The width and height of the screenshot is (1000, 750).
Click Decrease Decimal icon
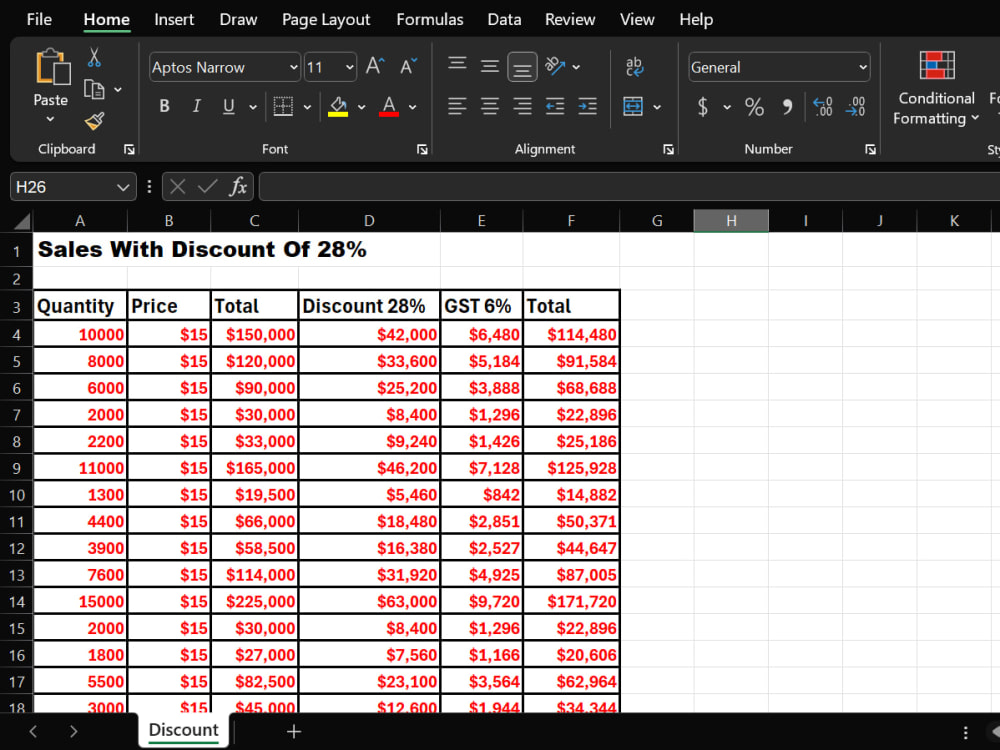[855, 107]
